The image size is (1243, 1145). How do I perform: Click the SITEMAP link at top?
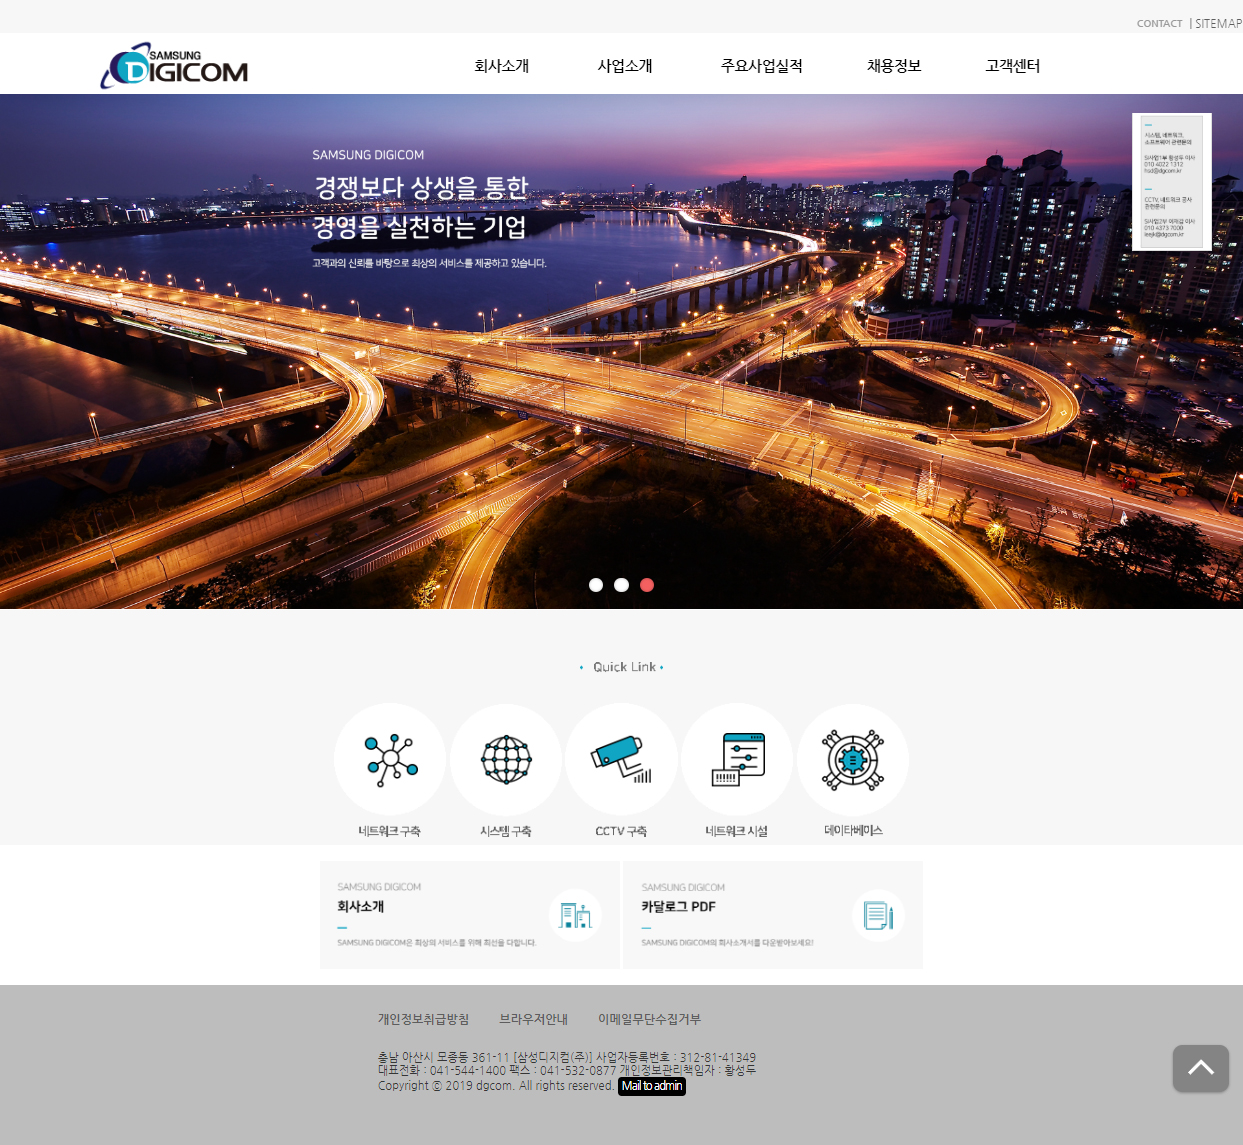click(x=1218, y=23)
